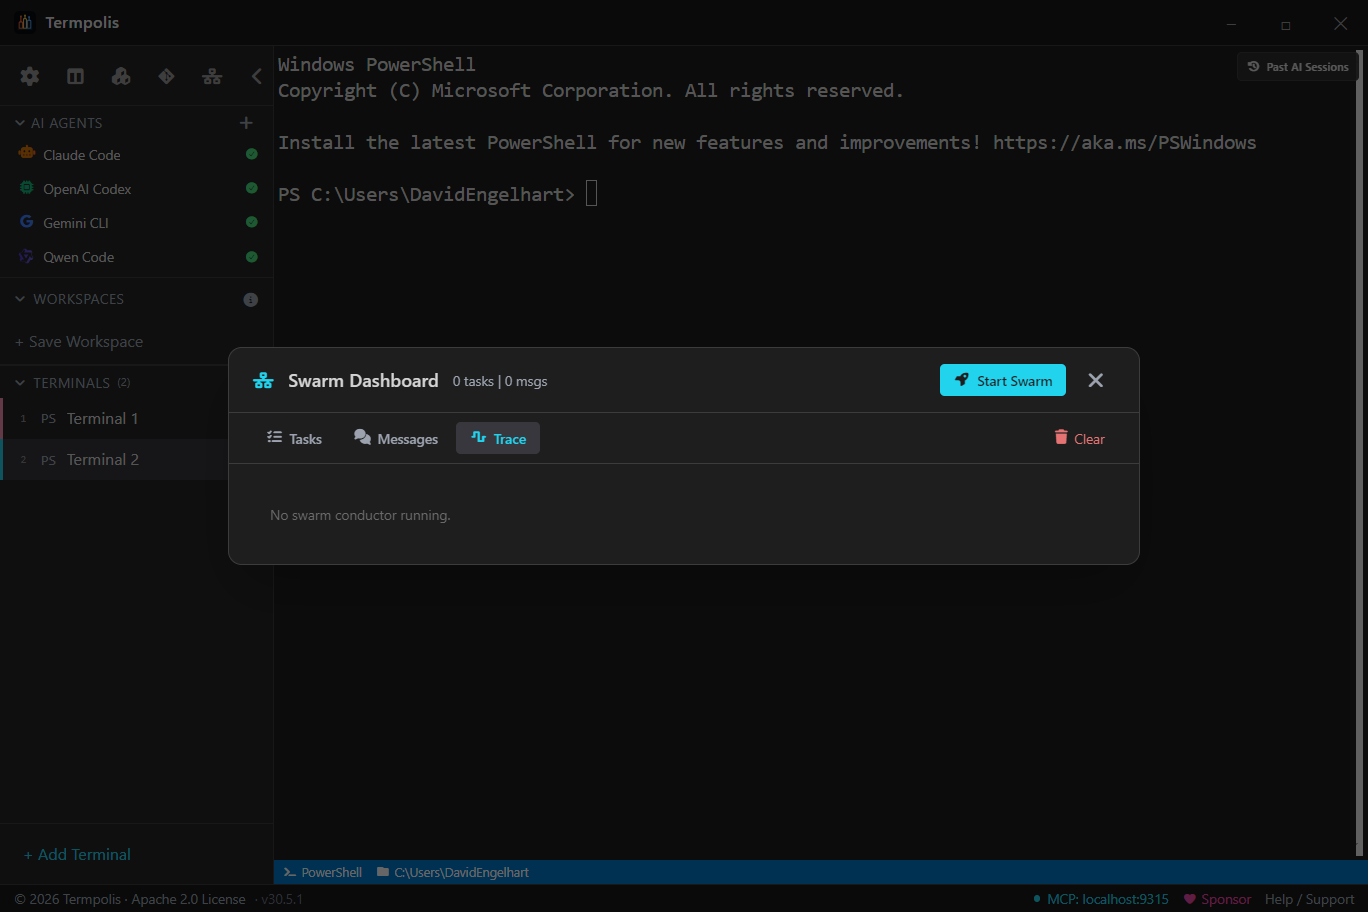Click the split layout columns icon
Screen dimensions: 1368x912
pos(75,76)
